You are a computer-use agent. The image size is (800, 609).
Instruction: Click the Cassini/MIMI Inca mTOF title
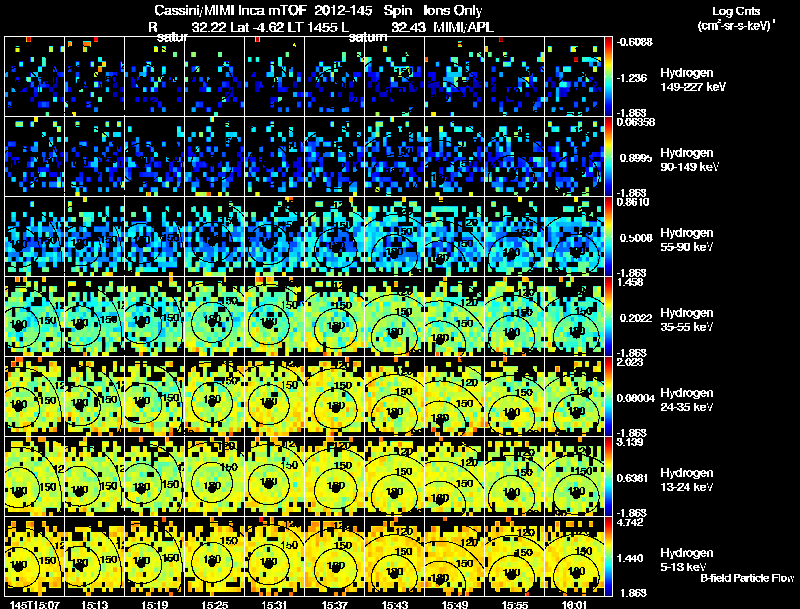[229, 10]
